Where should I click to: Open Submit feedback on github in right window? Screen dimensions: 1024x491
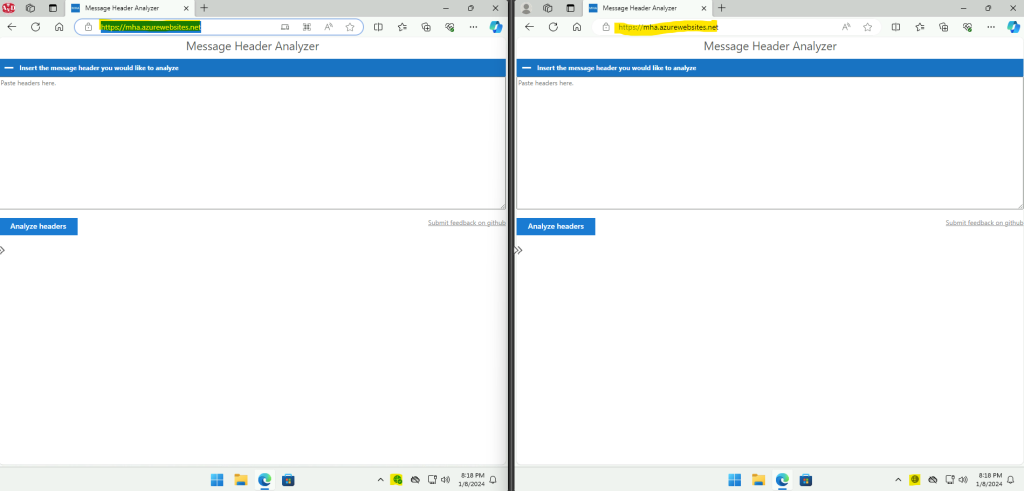(x=984, y=223)
